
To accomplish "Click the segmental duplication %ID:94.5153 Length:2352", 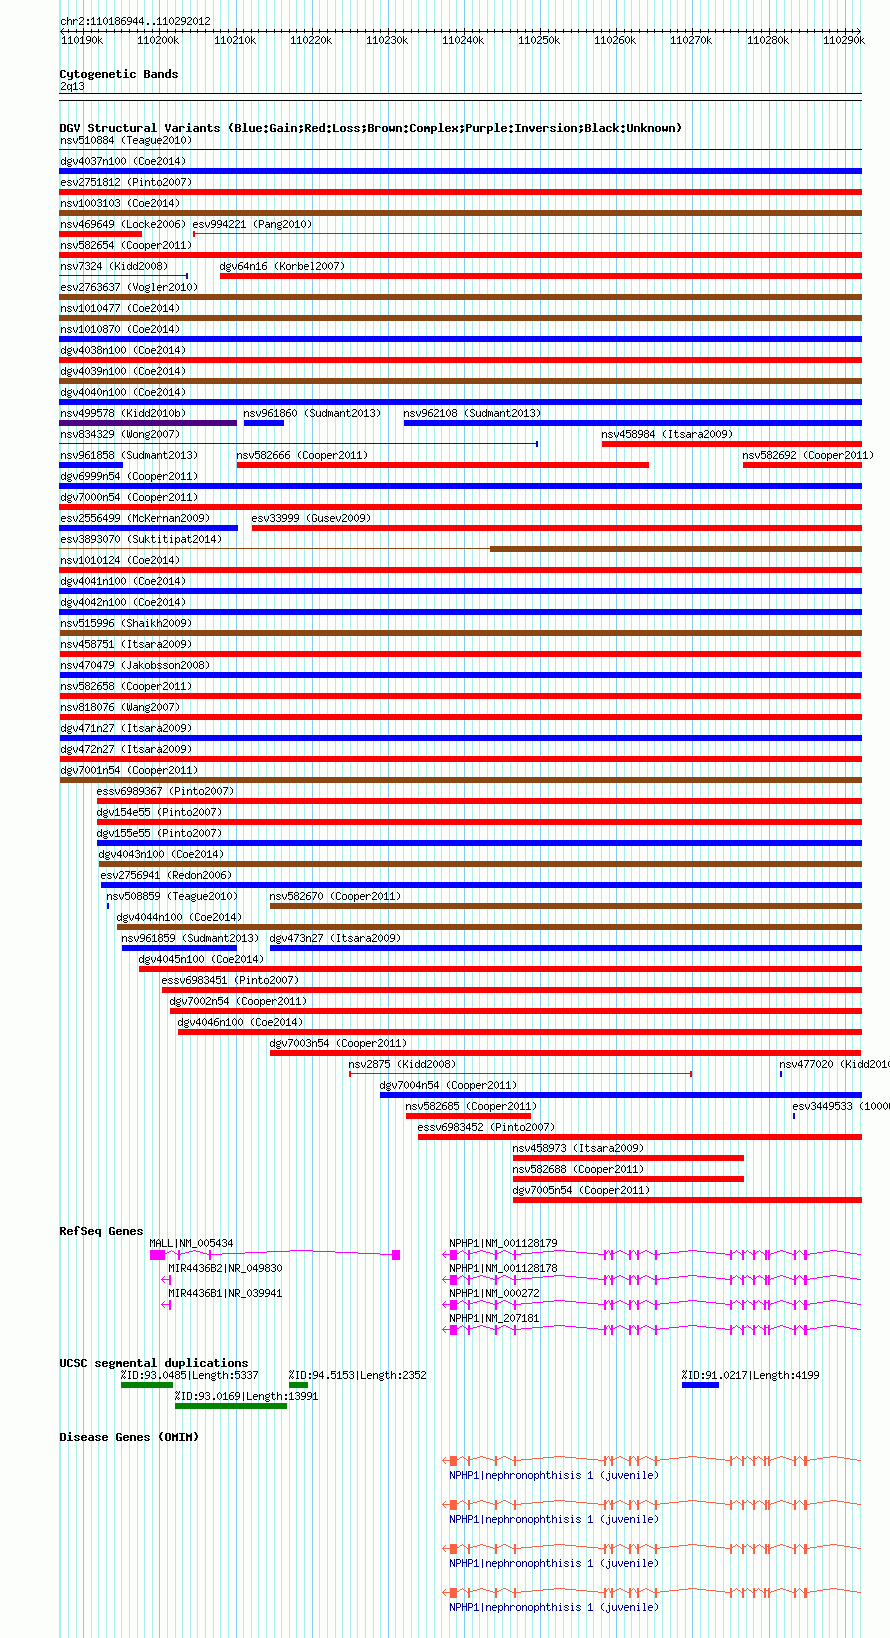I will (x=358, y=1375).
